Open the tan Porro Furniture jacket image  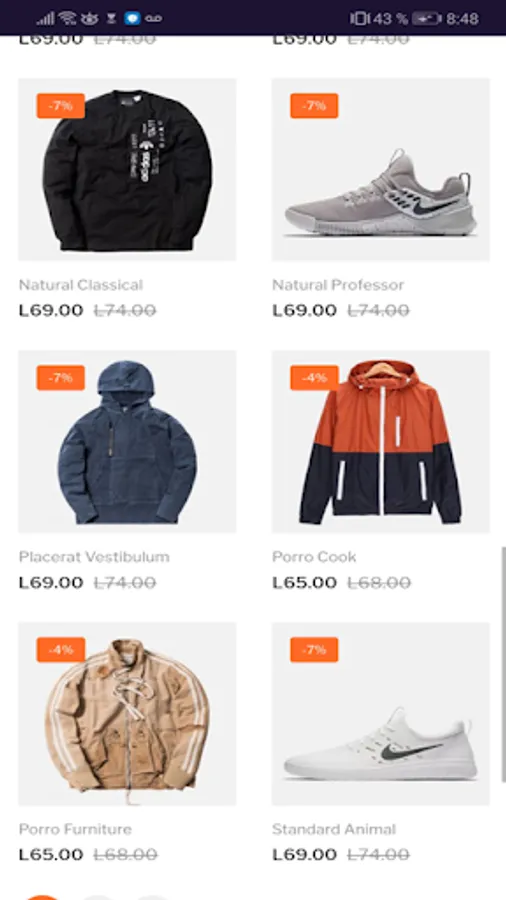click(x=127, y=713)
